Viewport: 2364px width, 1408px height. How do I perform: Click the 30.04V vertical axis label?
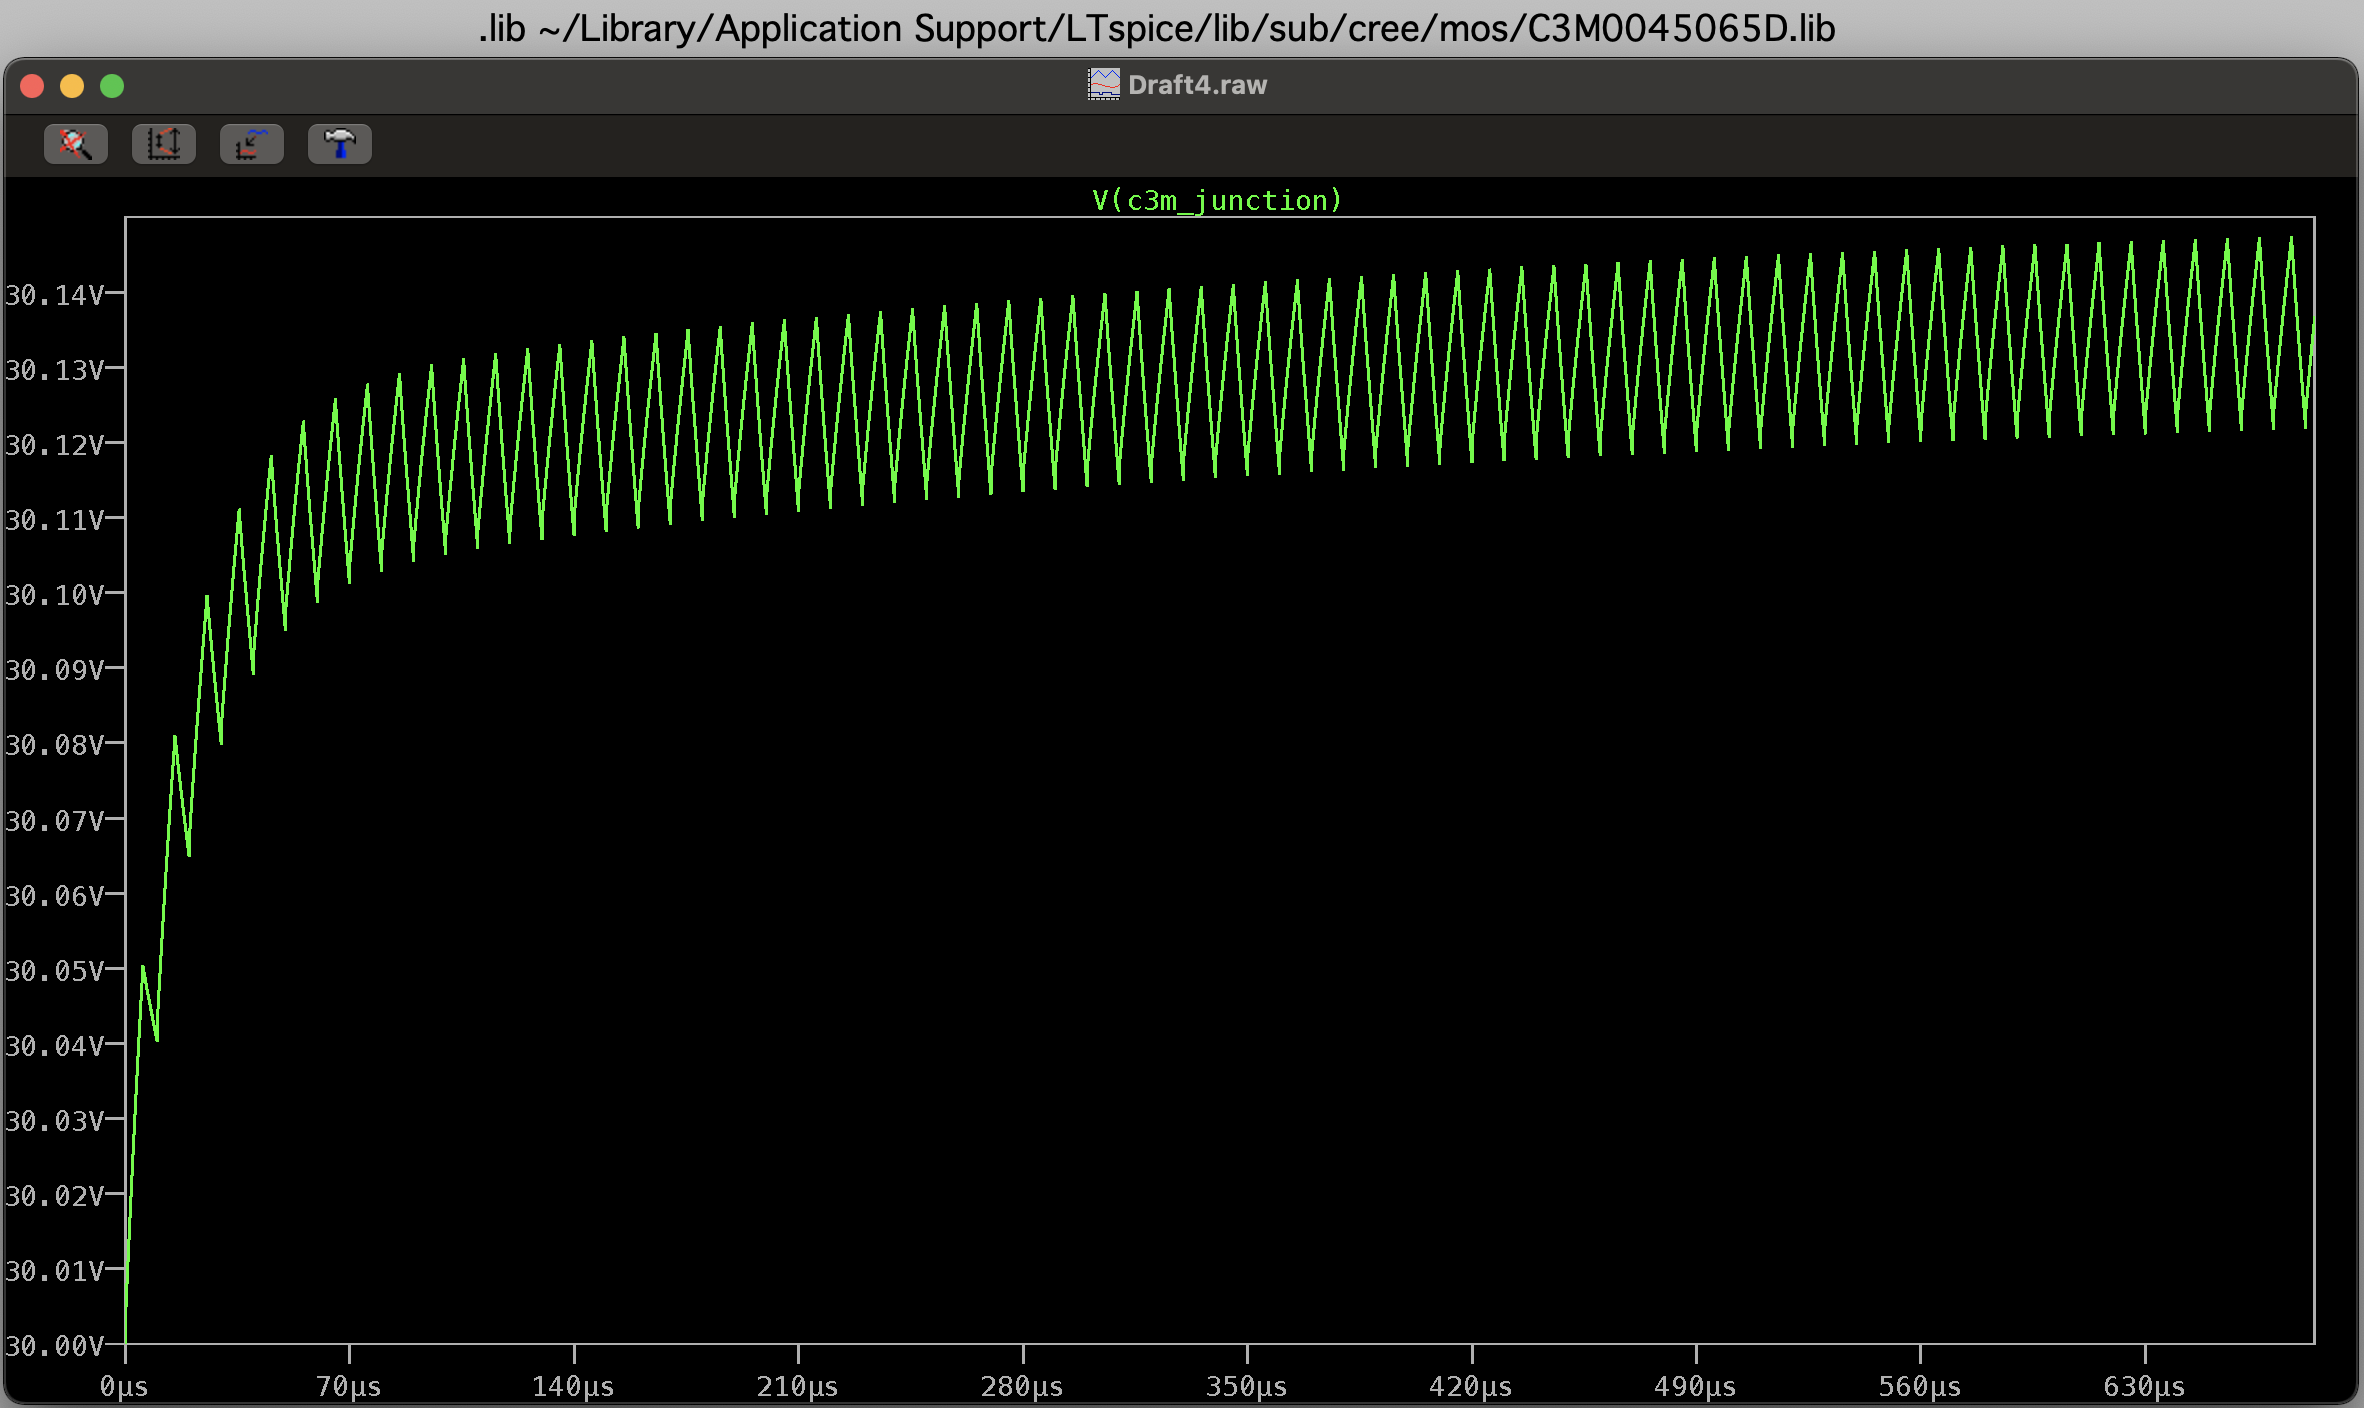pos(54,1046)
